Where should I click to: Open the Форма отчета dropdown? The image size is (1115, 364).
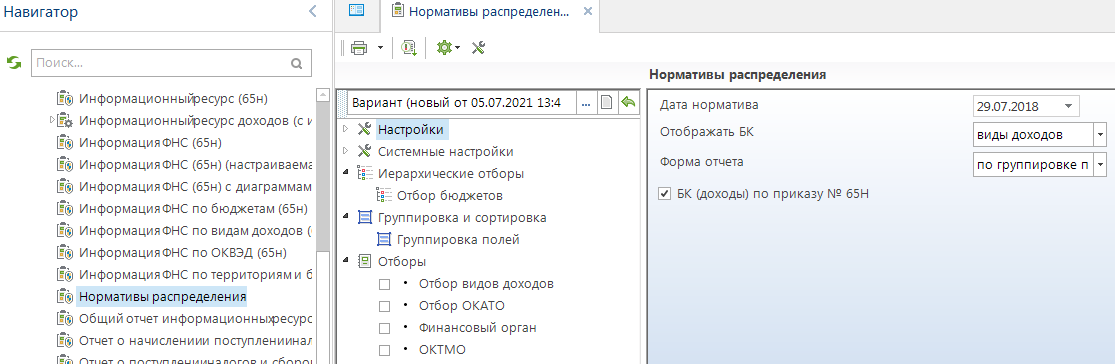1101,165
